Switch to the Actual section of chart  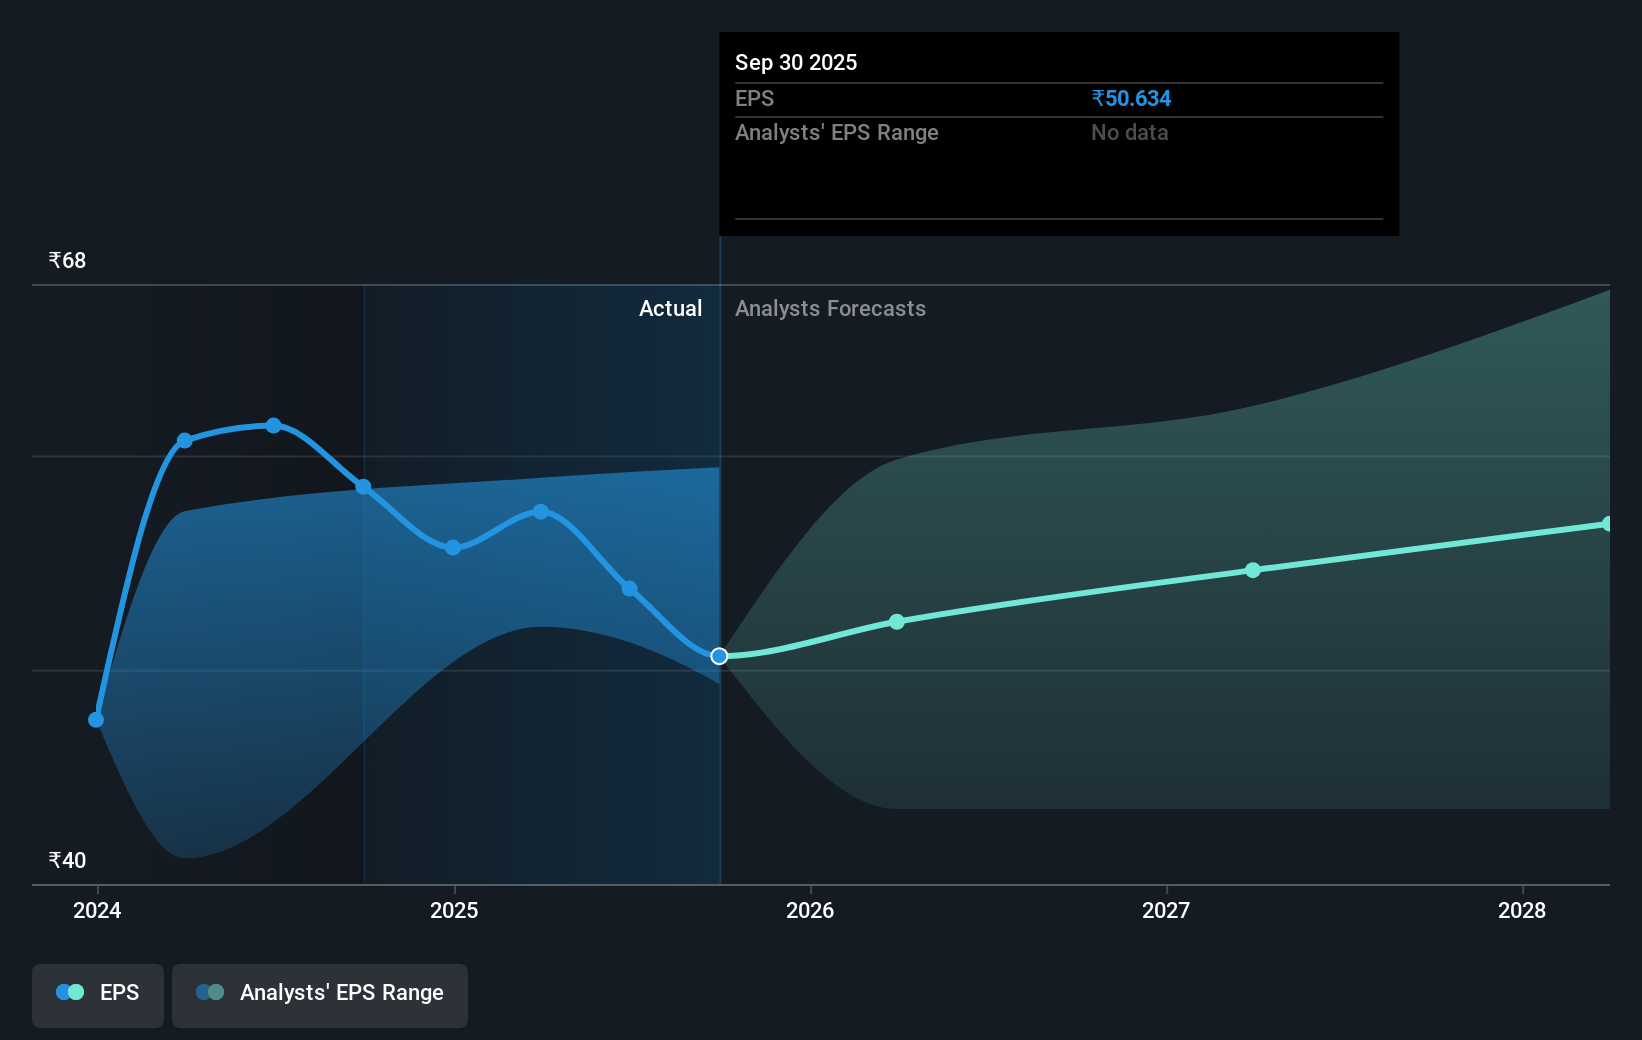tap(670, 308)
